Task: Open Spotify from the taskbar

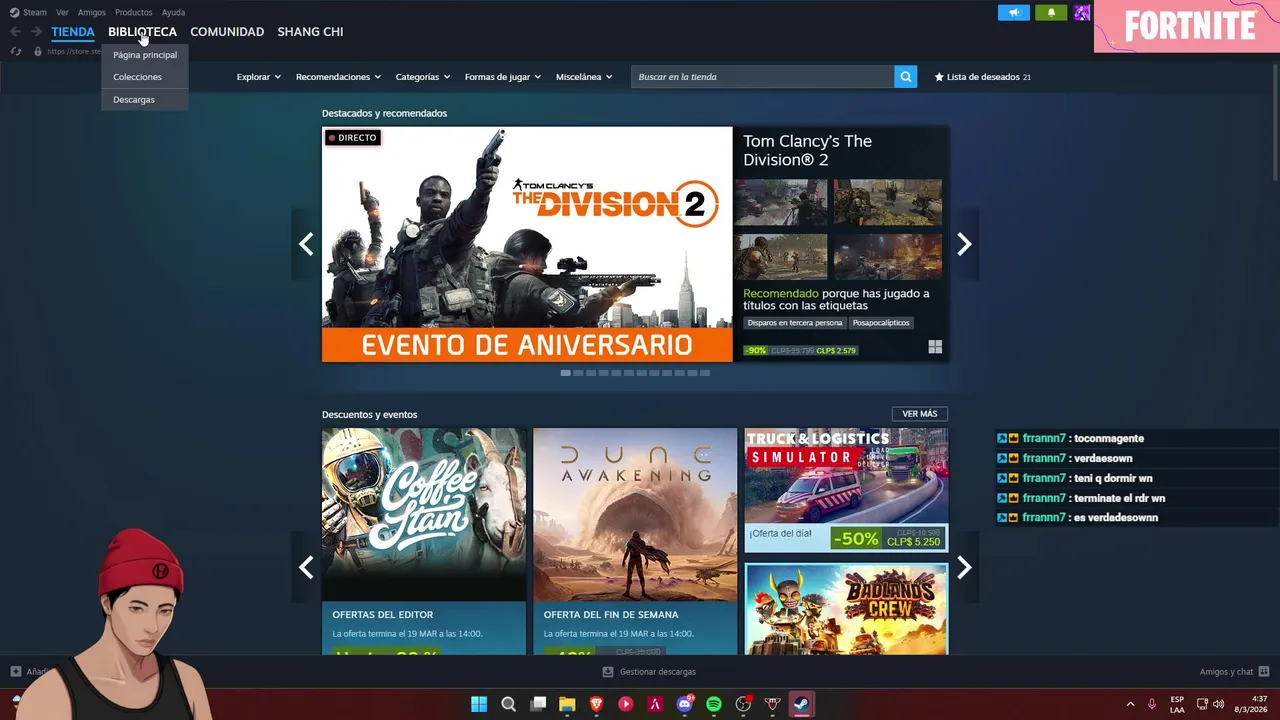Action: pyautogui.click(x=714, y=704)
